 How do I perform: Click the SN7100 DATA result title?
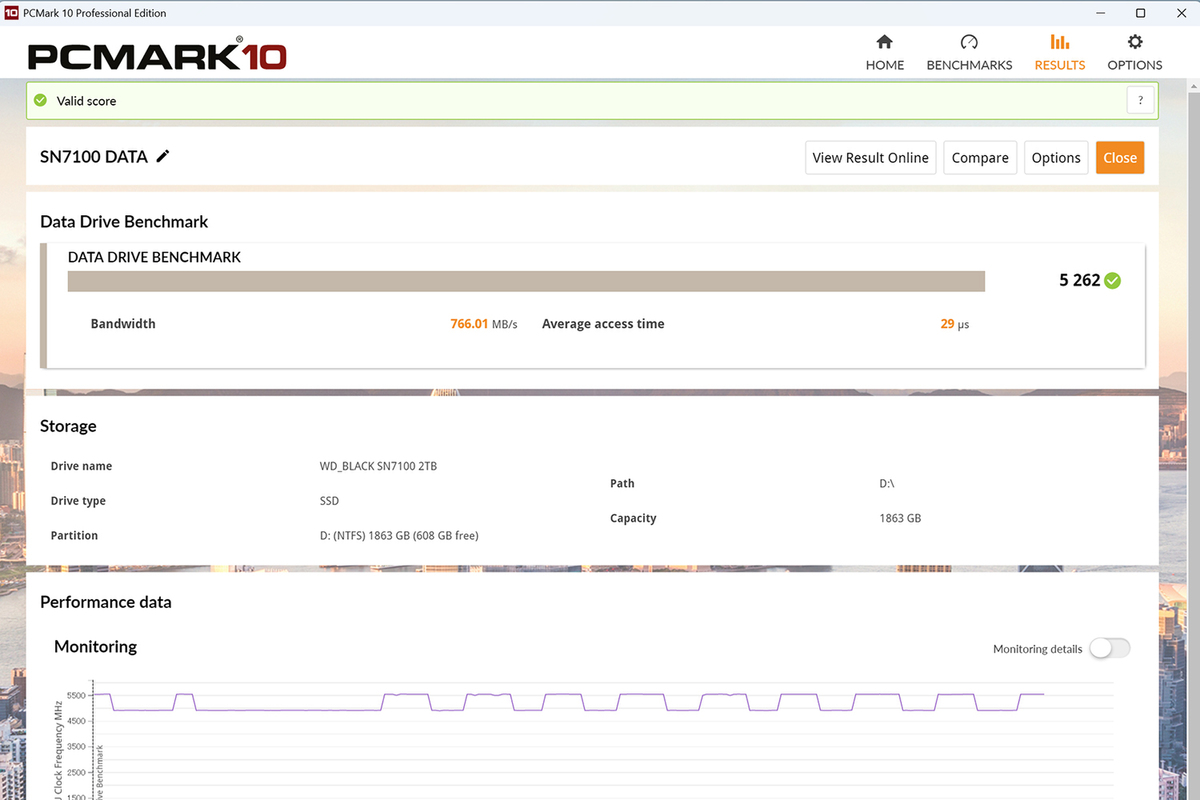(94, 157)
